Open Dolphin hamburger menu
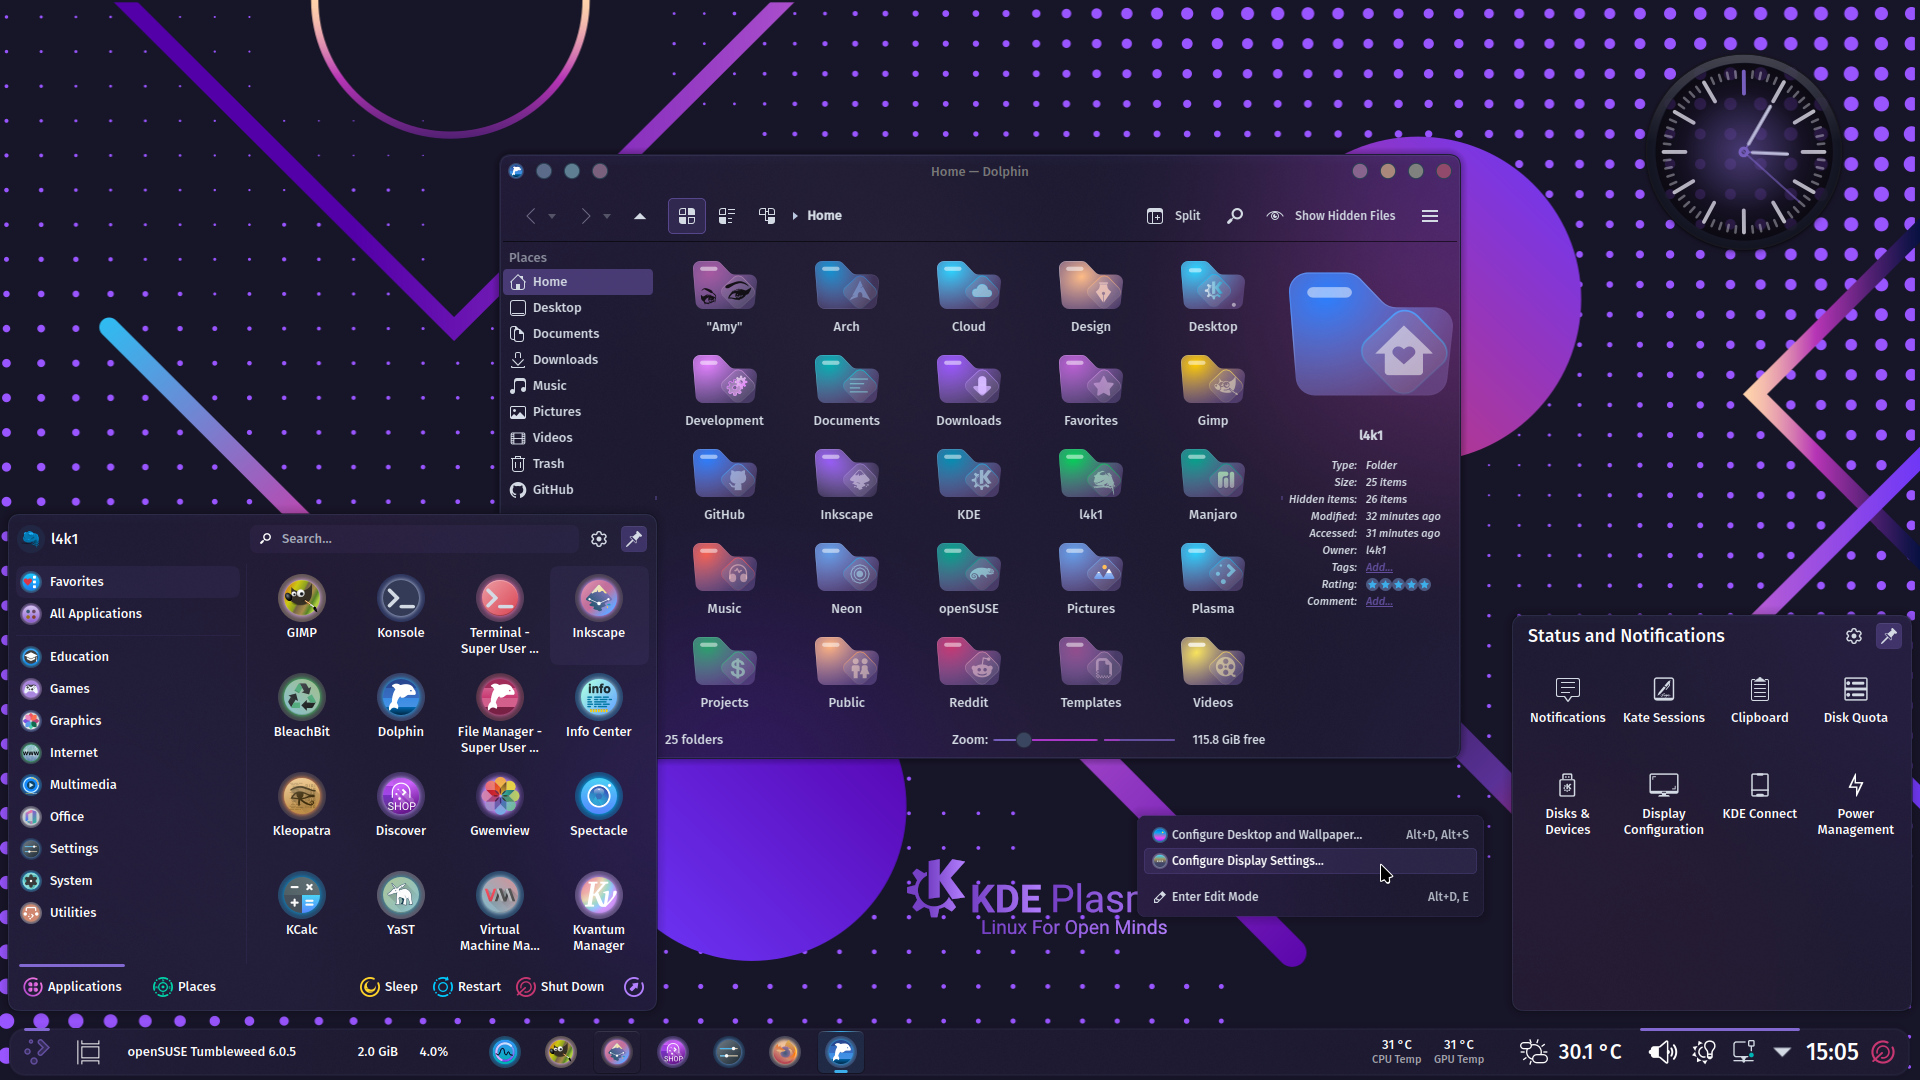 [1430, 216]
